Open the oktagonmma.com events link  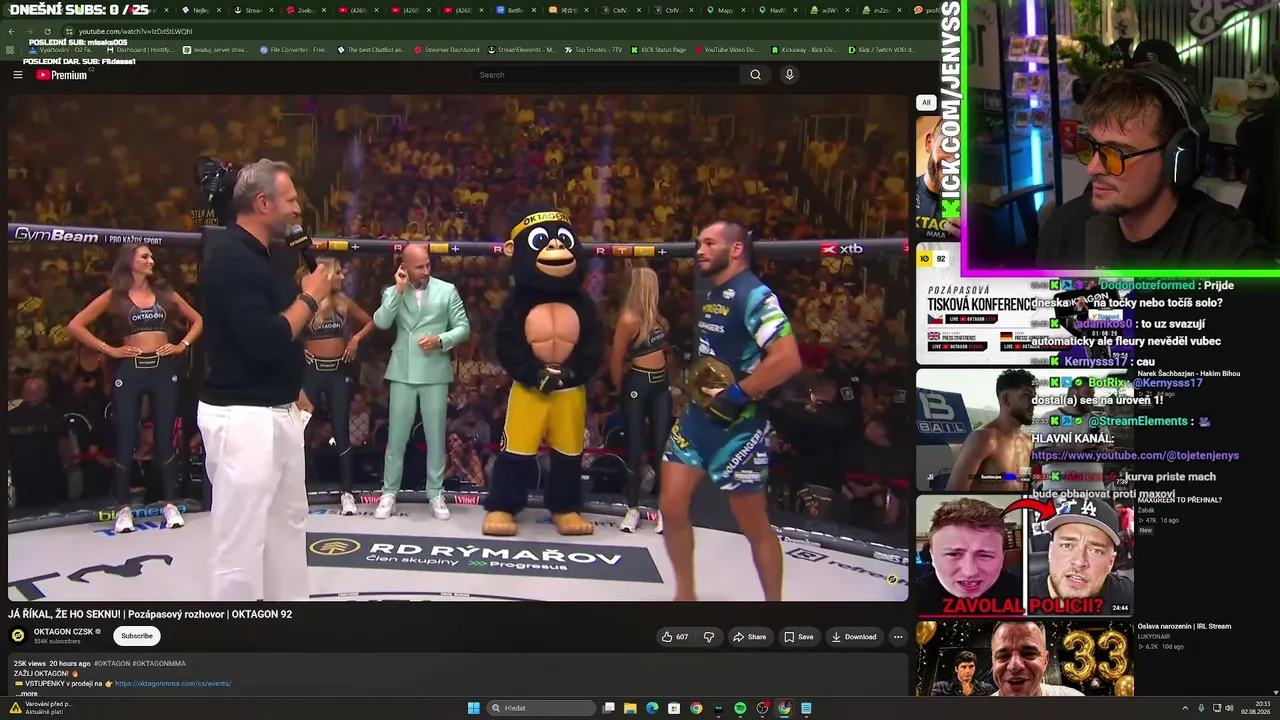pyautogui.click(x=173, y=684)
